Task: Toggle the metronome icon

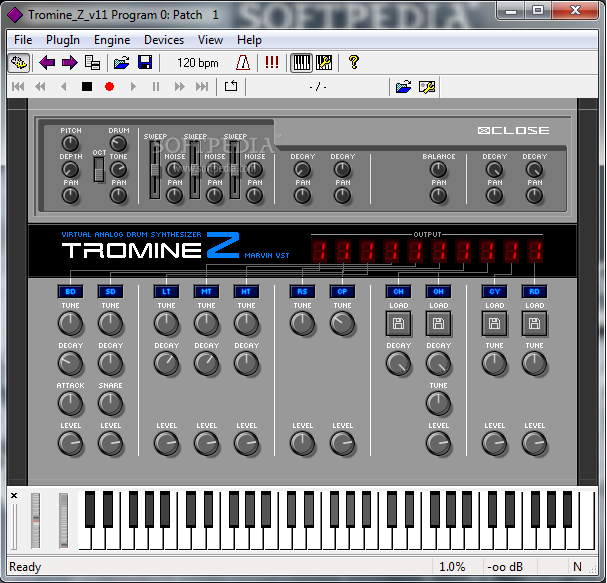Action: (x=243, y=62)
